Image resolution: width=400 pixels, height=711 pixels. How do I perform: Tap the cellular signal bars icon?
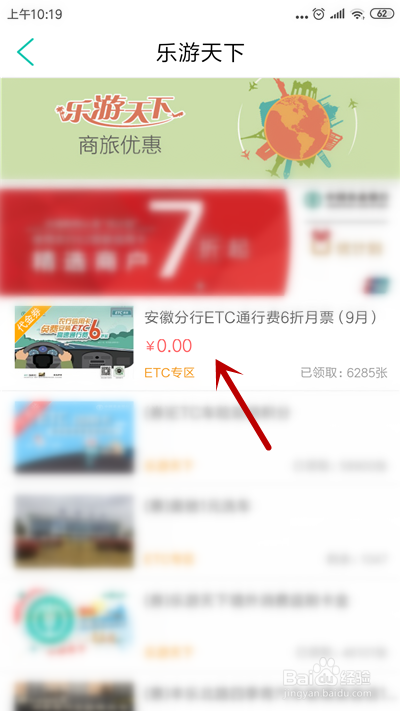pos(337,15)
